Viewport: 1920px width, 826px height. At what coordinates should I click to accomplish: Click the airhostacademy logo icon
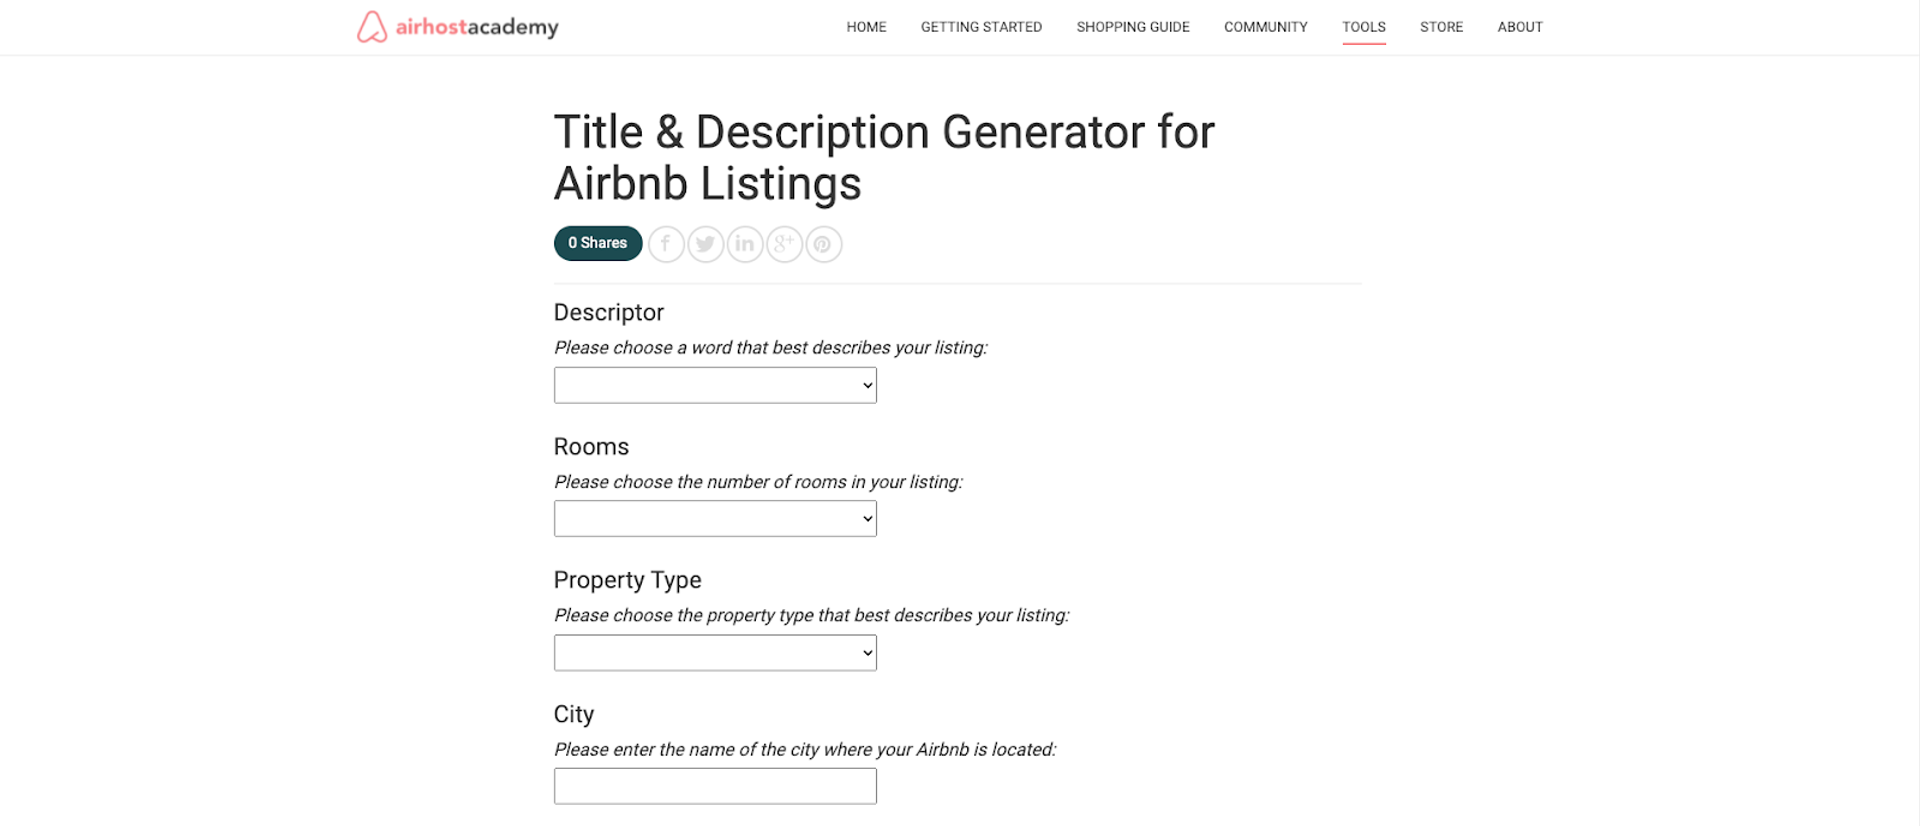[370, 26]
